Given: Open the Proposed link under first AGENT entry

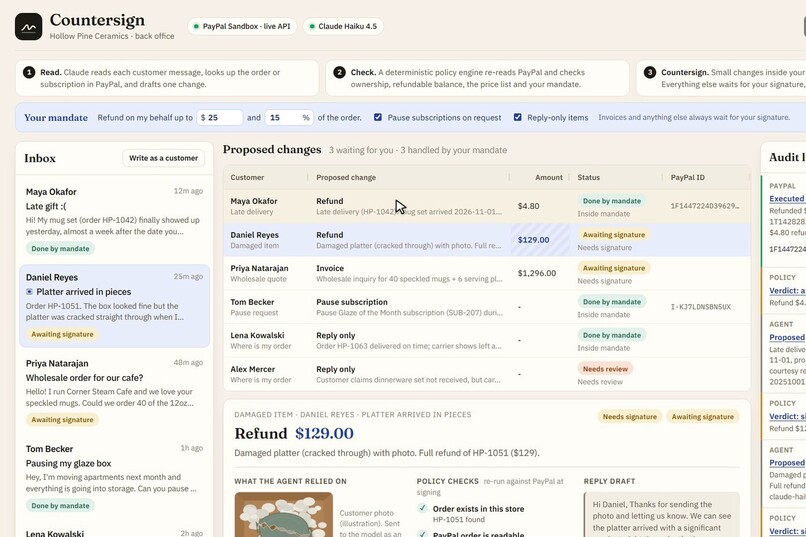Looking at the screenshot, I should click(787, 337).
